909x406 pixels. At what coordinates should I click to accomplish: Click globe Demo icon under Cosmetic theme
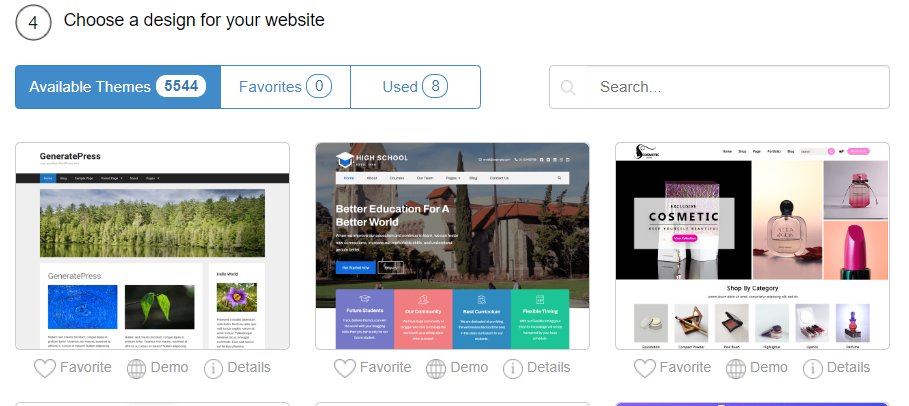736,368
